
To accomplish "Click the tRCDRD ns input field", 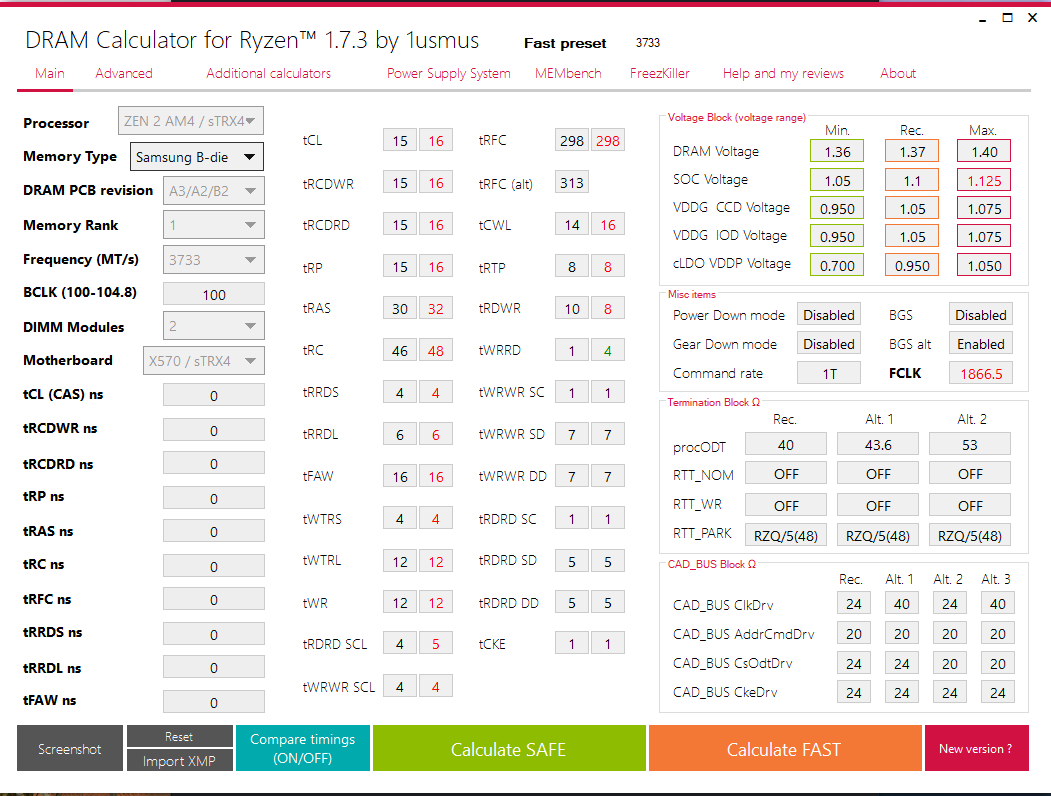I will click(x=214, y=464).
